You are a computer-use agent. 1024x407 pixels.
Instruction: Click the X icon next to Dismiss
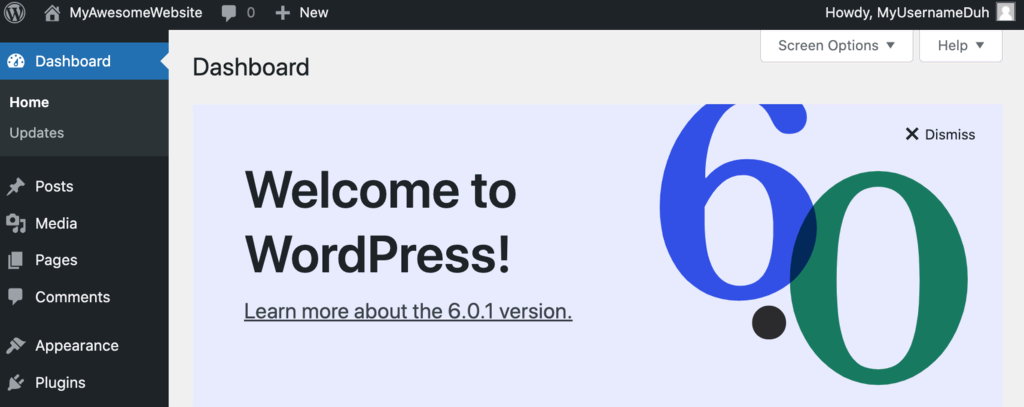[x=912, y=134]
